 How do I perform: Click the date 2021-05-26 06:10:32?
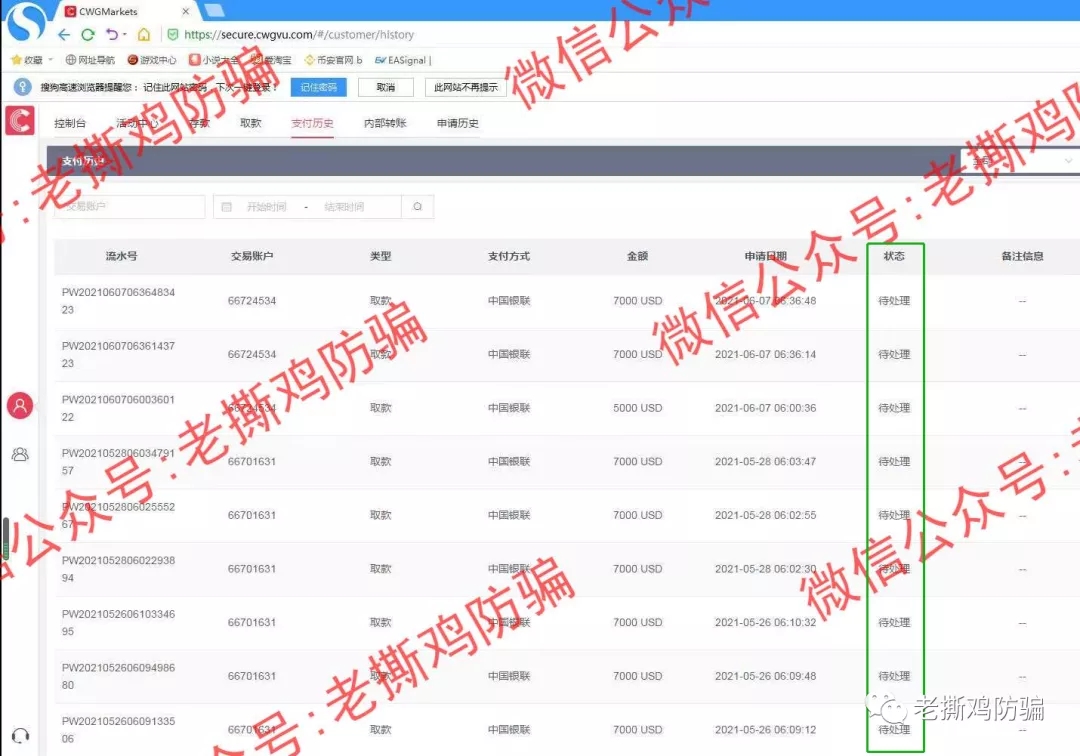765,622
